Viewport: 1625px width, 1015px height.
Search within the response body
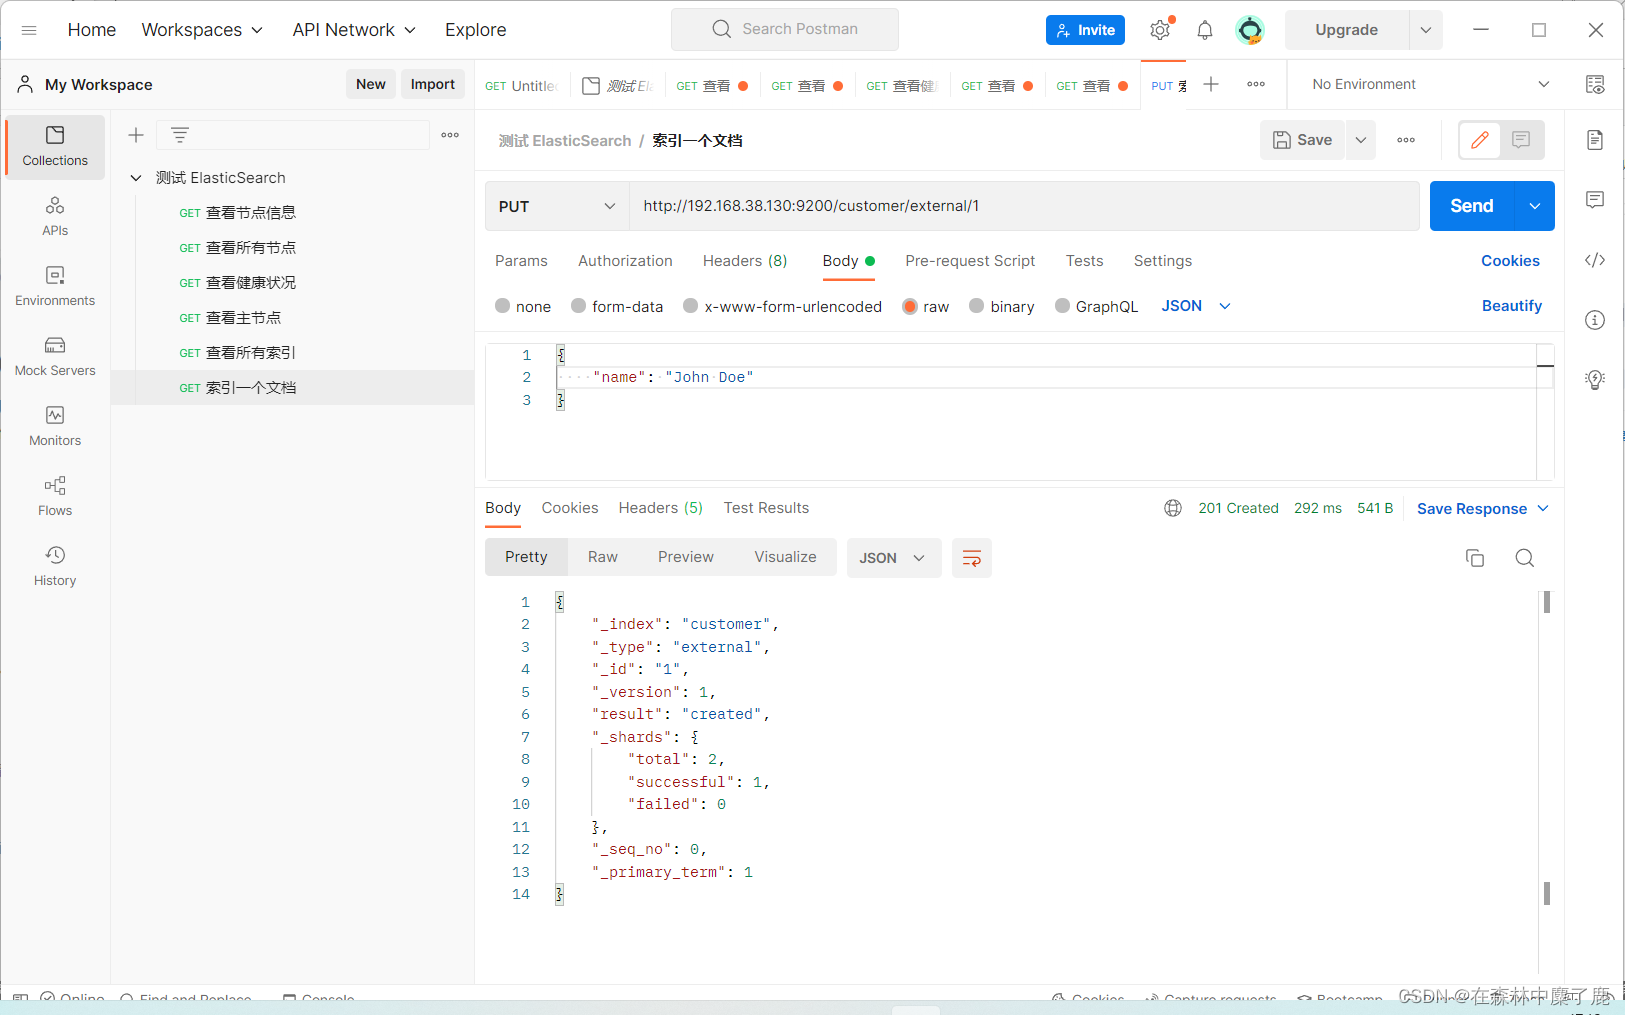1524,558
